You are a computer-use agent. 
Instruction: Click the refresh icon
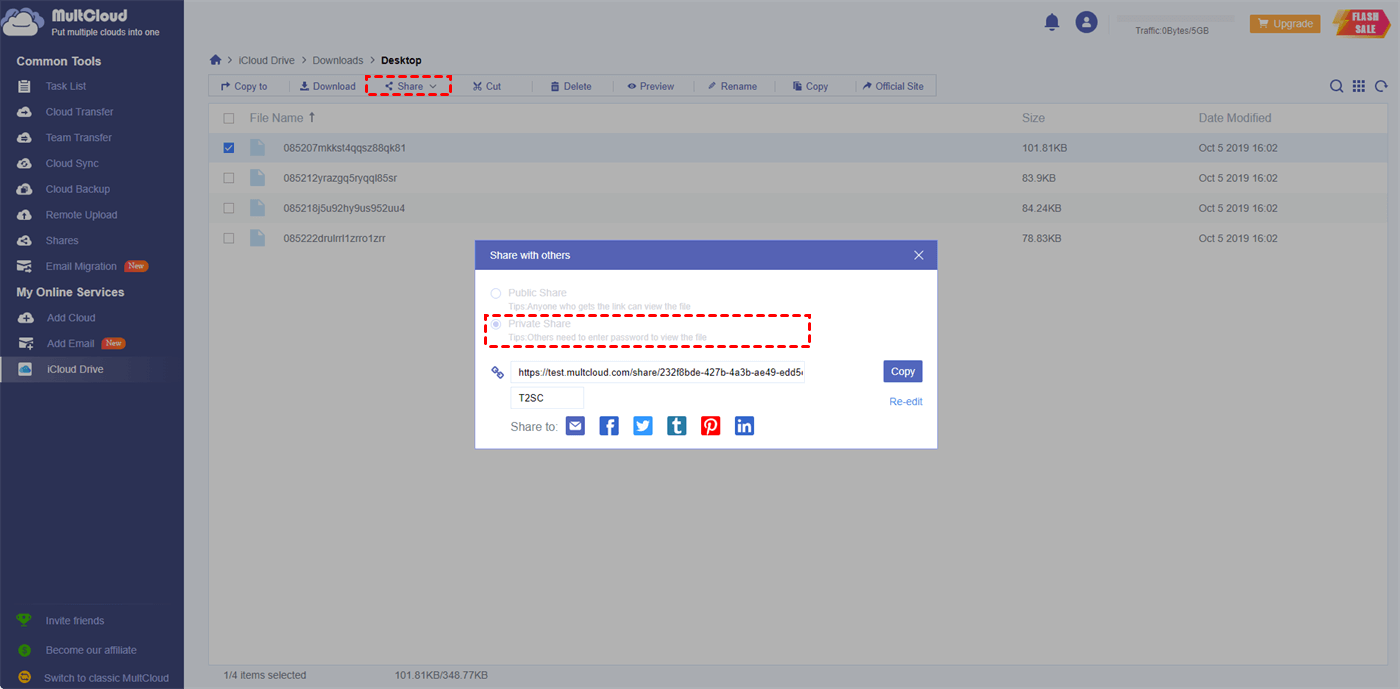pyautogui.click(x=1381, y=86)
